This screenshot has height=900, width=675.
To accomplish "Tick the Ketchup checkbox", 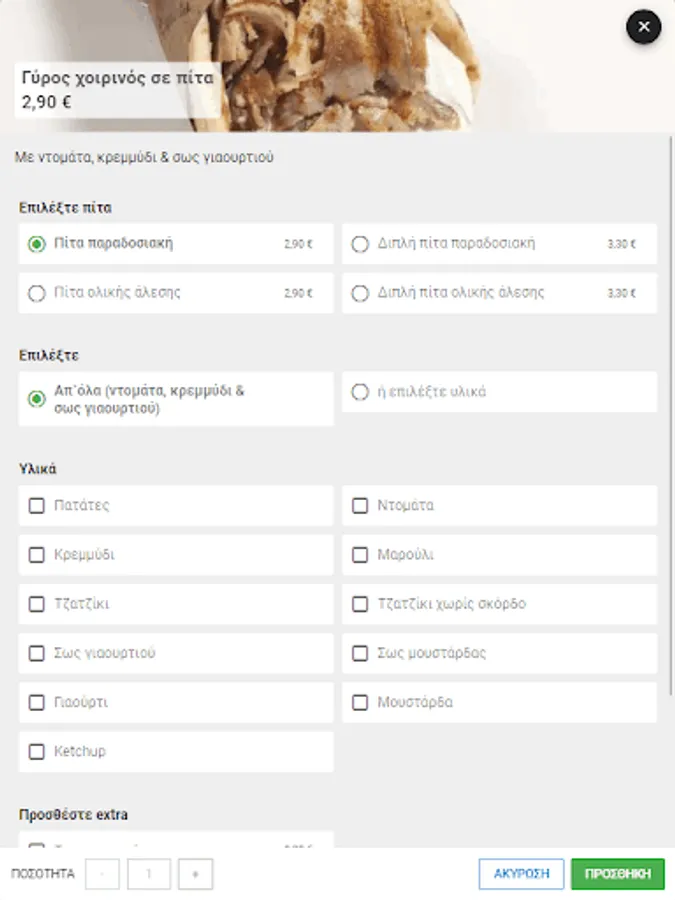I will click(x=37, y=752).
